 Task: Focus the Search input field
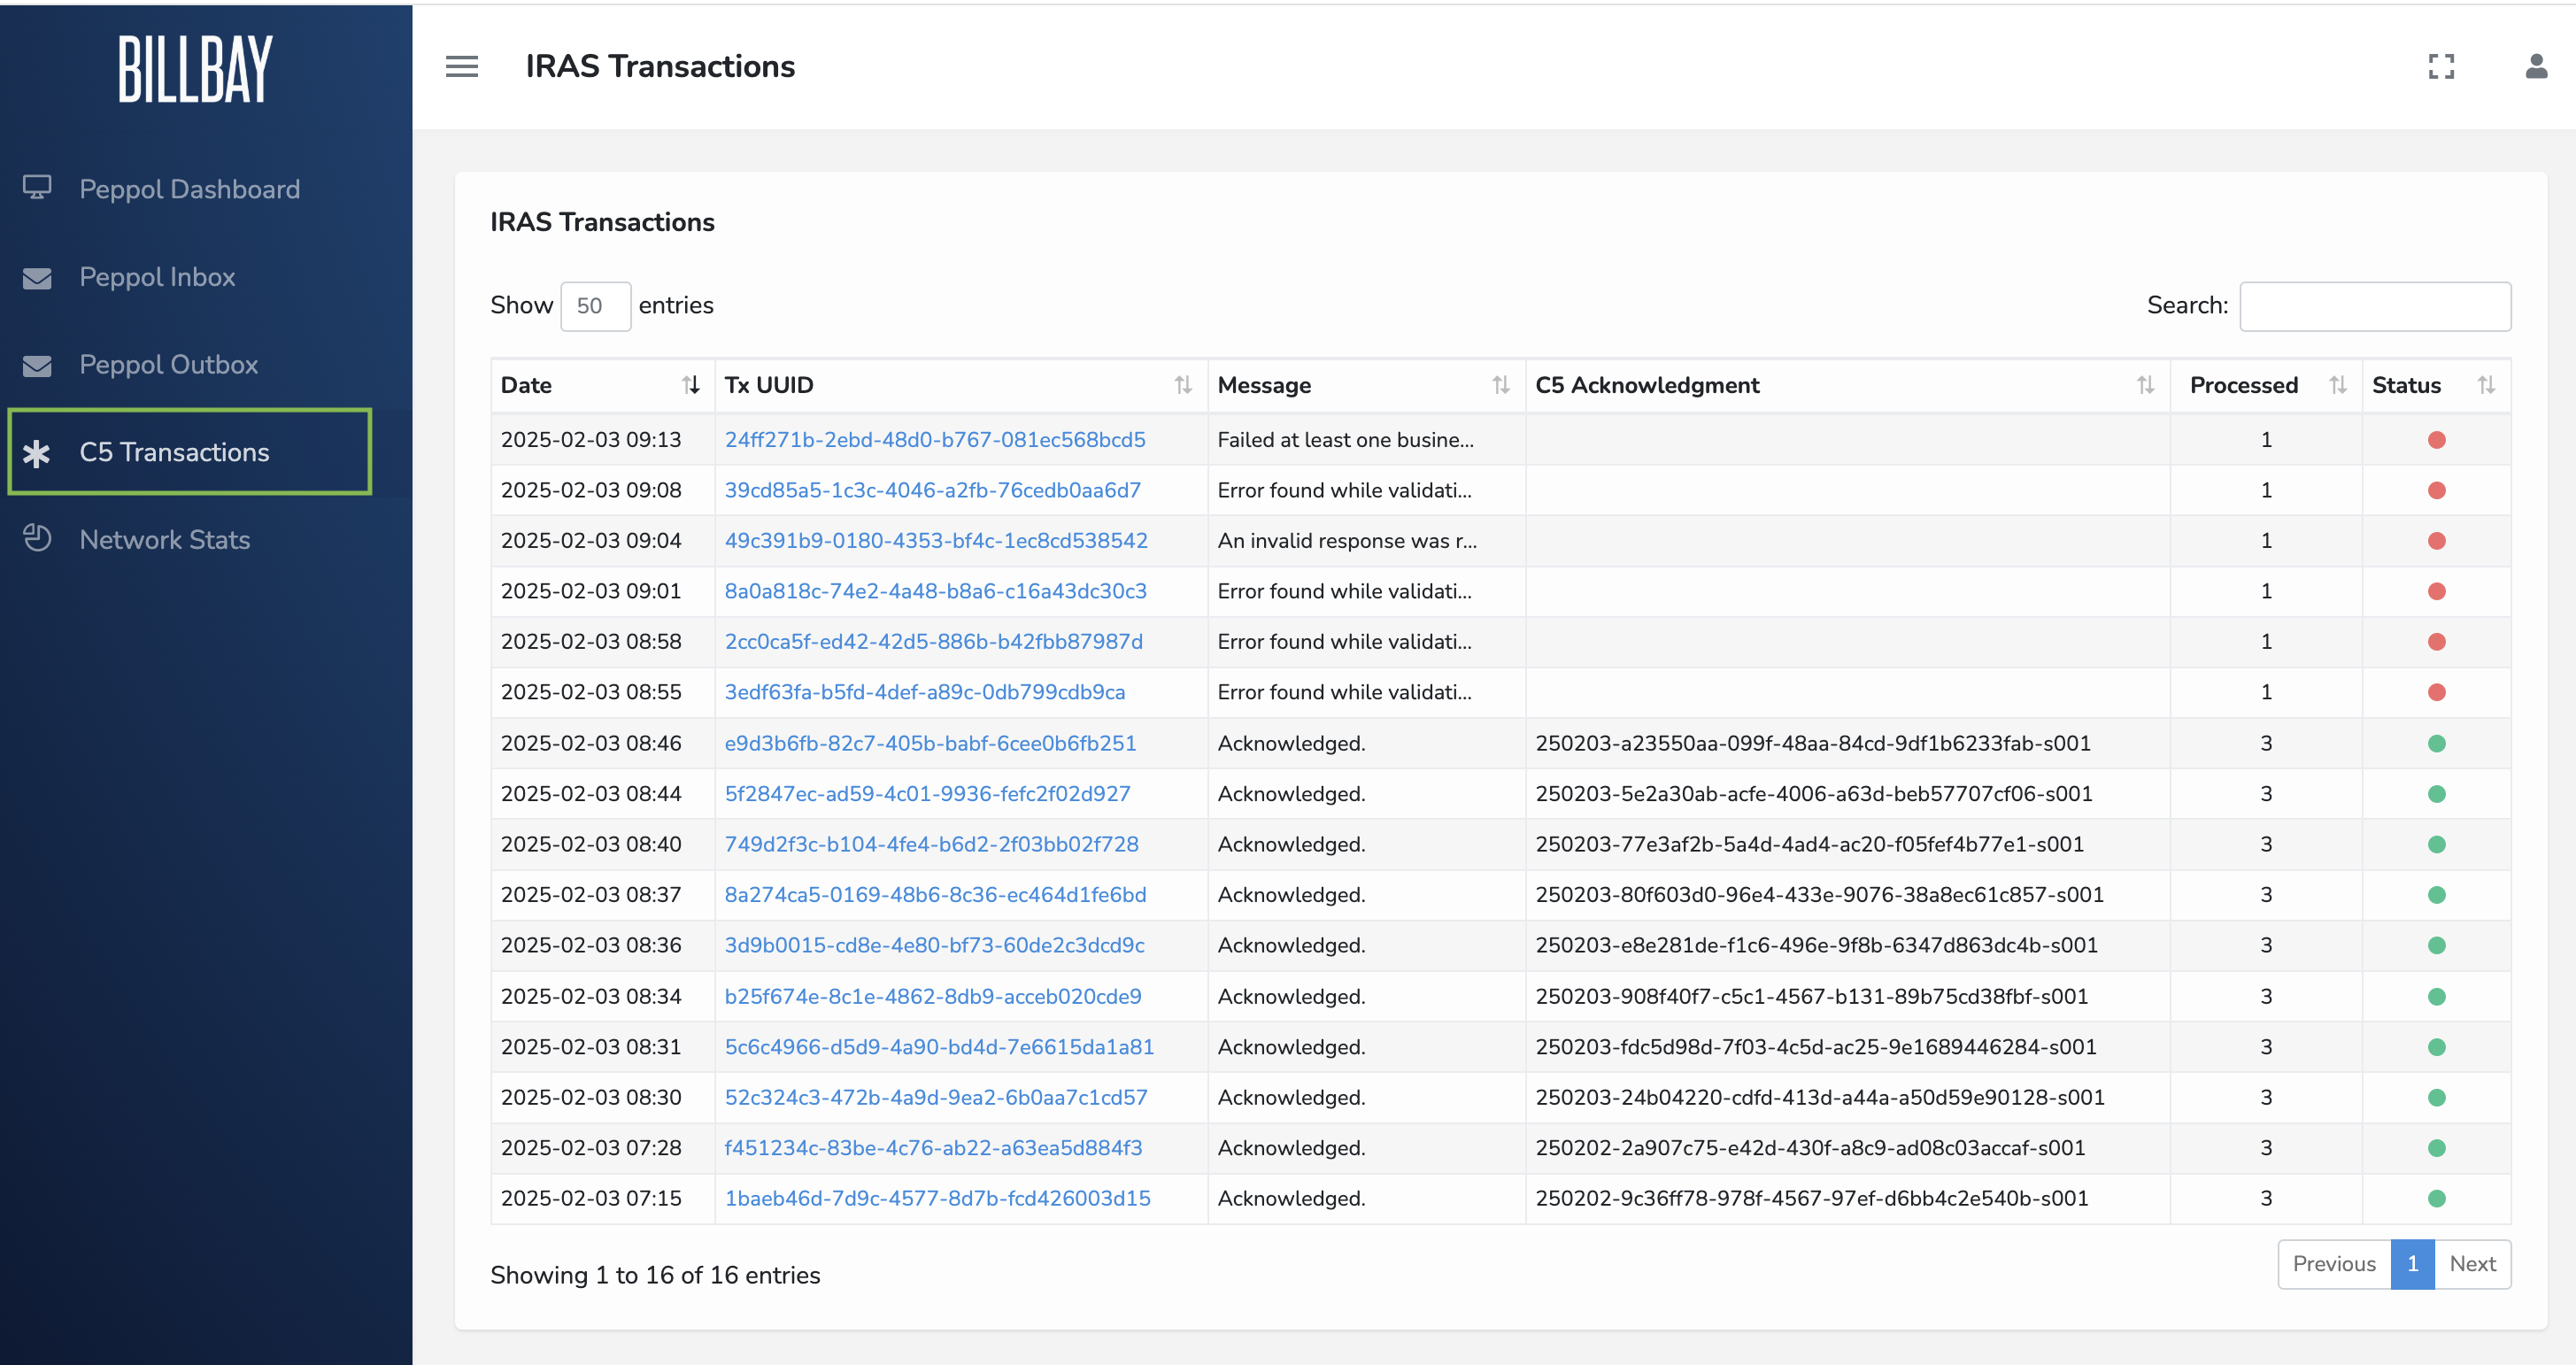(2374, 306)
